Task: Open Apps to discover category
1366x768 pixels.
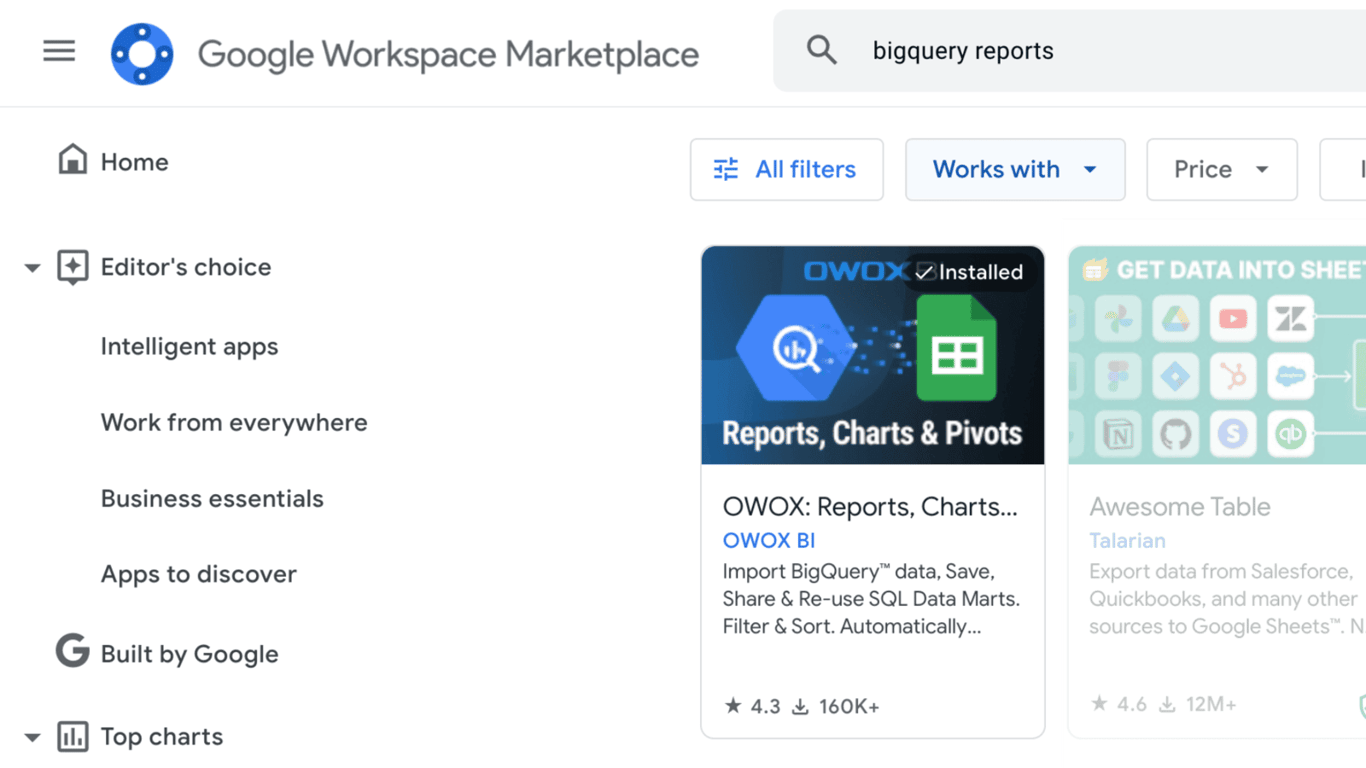Action: point(198,574)
